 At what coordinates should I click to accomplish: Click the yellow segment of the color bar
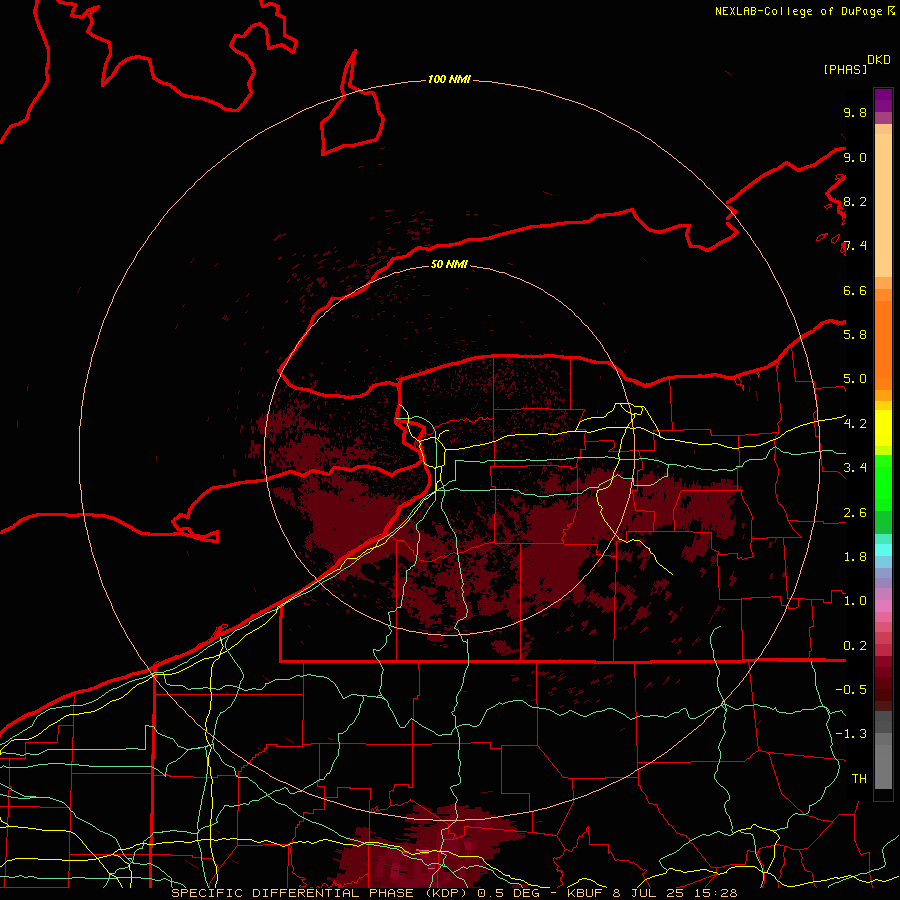coord(883,428)
